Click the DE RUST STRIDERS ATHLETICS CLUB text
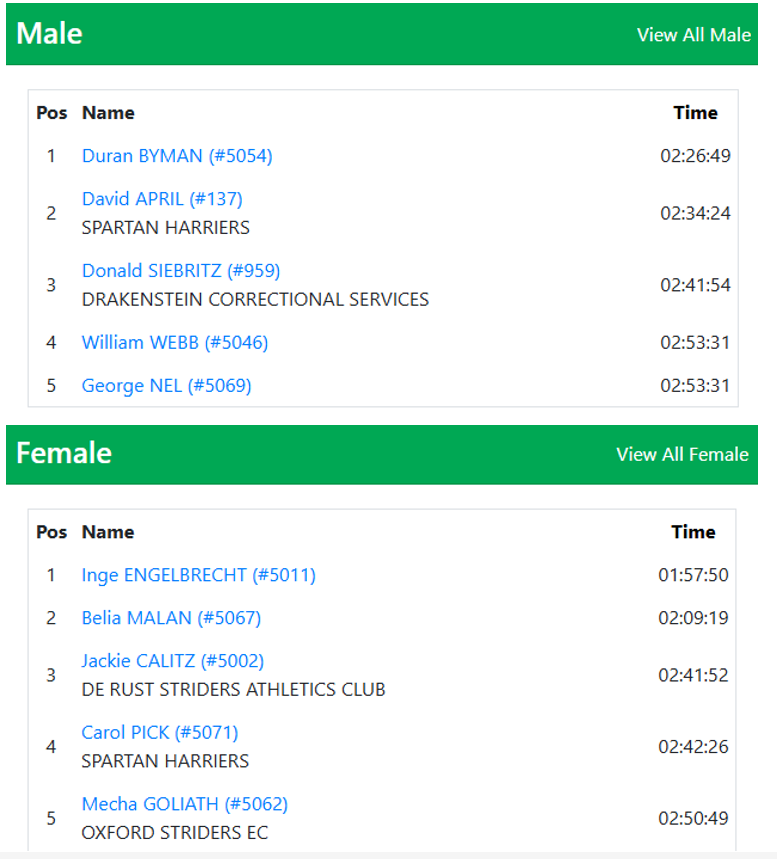777x859 pixels. point(233,690)
